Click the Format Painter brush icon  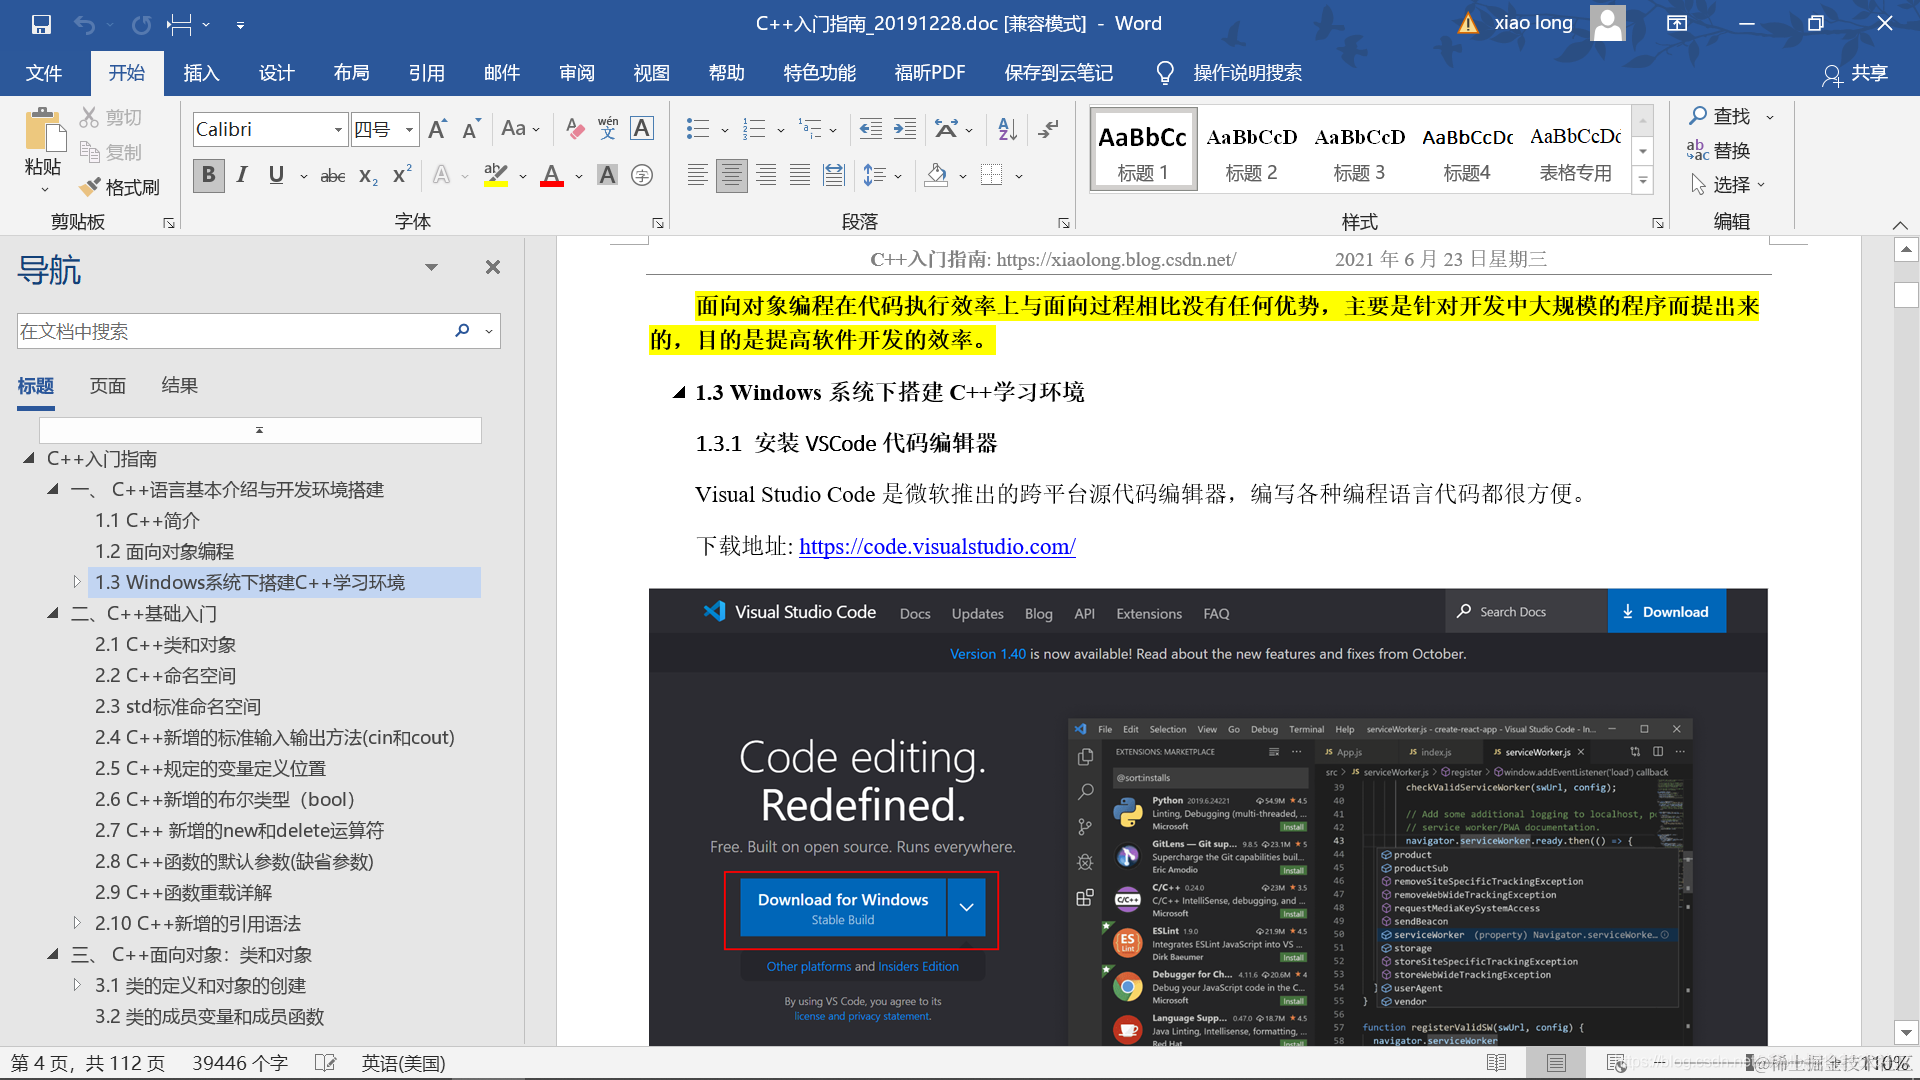click(x=91, y=187)
